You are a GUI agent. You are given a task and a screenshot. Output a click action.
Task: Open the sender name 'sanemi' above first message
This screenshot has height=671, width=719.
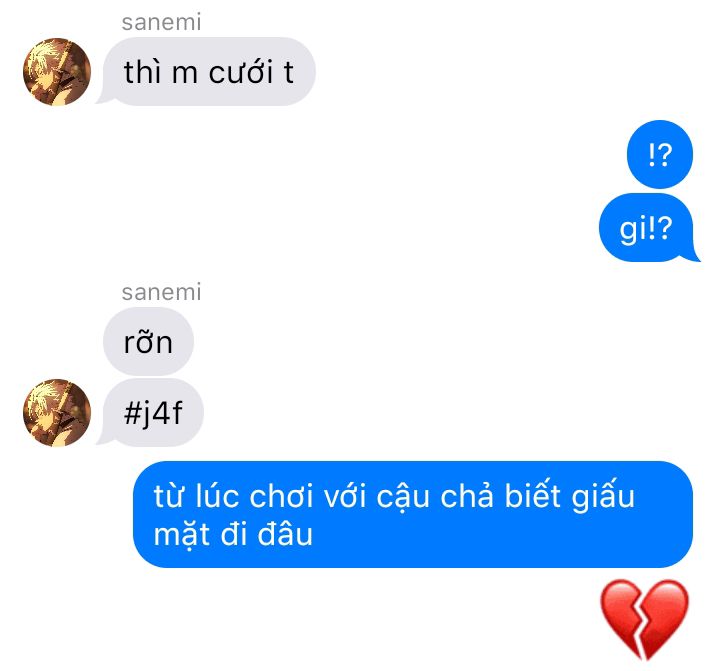click(161, 22)
